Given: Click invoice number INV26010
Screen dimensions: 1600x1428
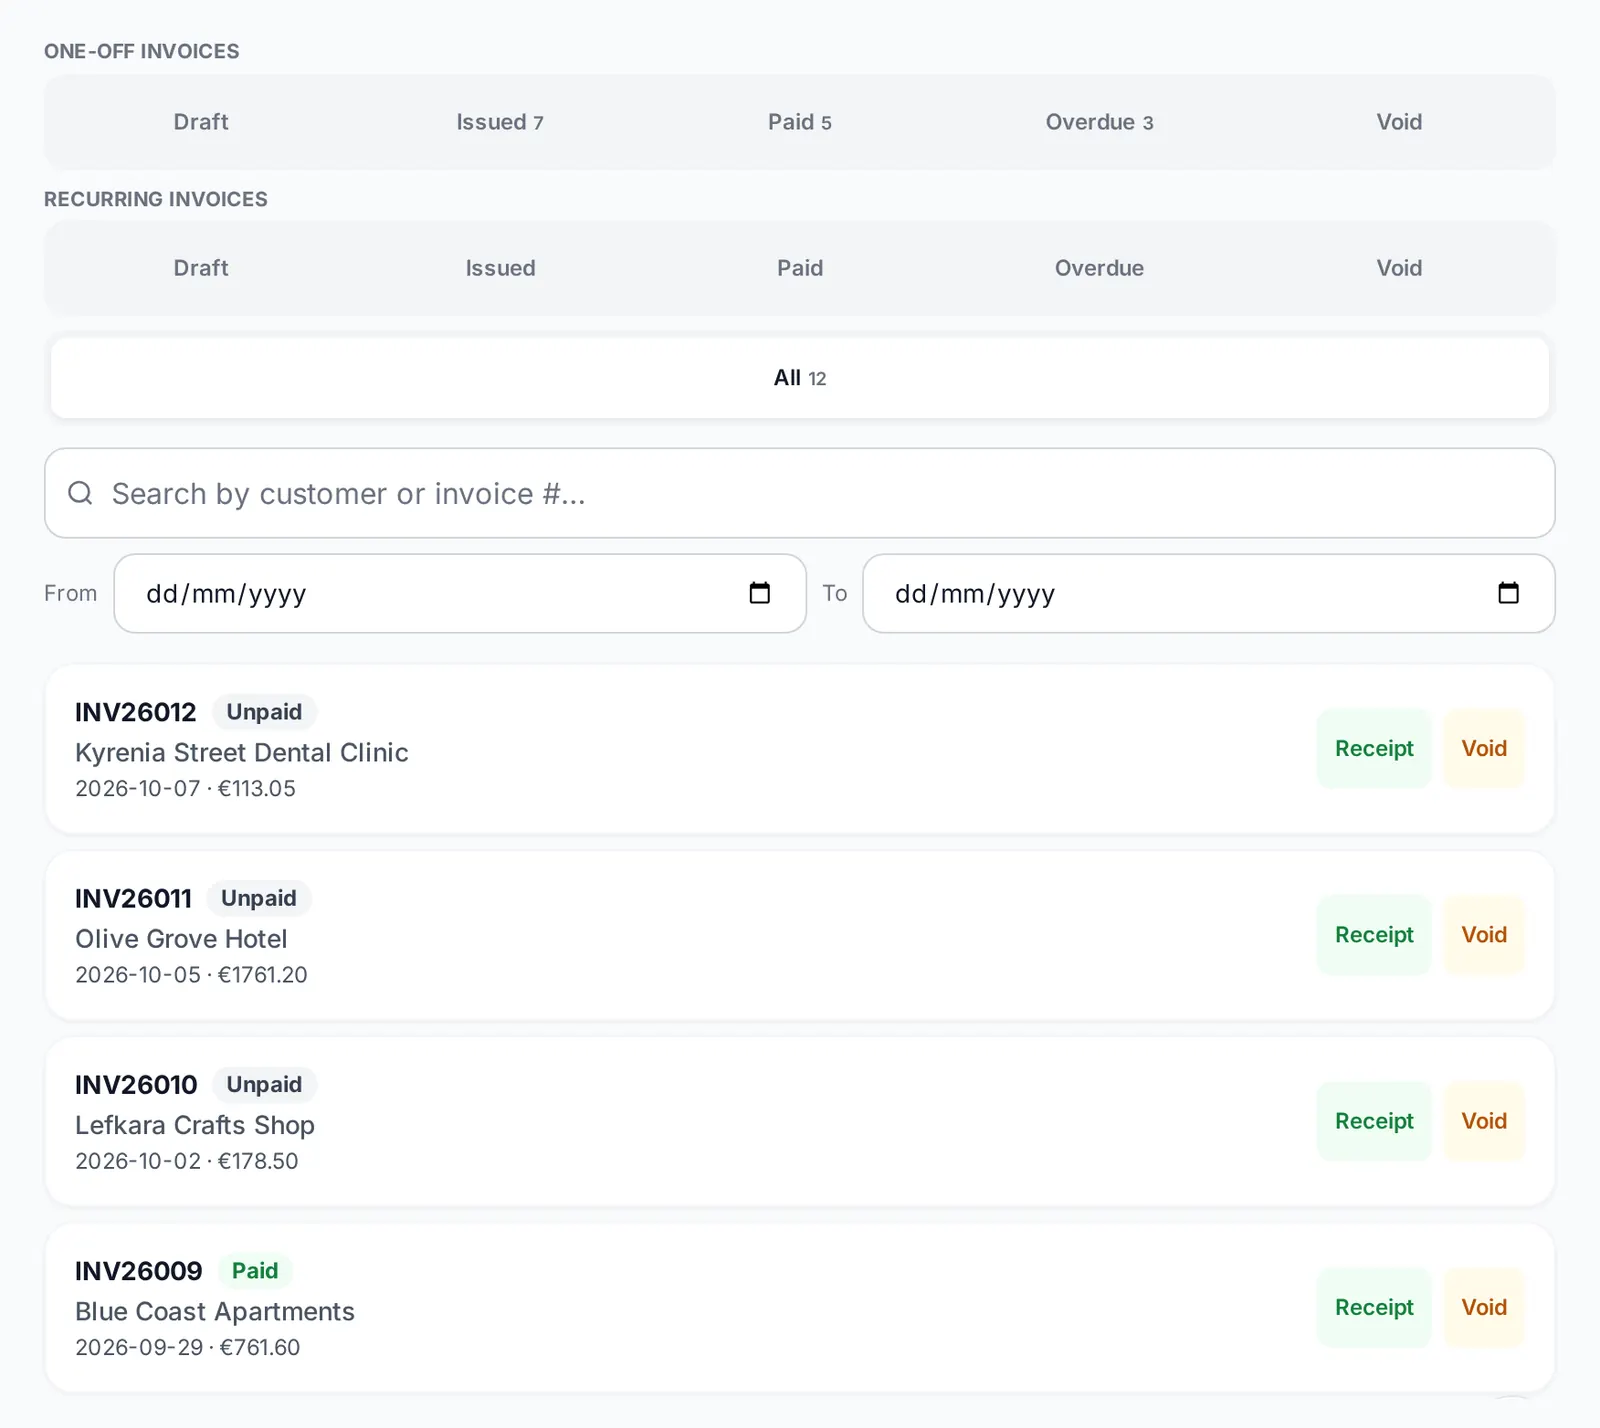Looking at the screenshot, I should click(136, 1084).
